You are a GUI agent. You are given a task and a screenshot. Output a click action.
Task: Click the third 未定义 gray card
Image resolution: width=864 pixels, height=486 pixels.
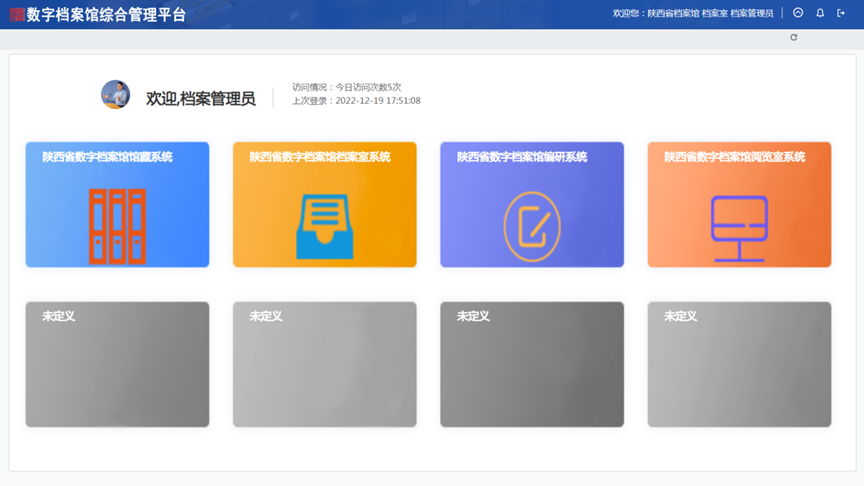click(x=532, y=364)
